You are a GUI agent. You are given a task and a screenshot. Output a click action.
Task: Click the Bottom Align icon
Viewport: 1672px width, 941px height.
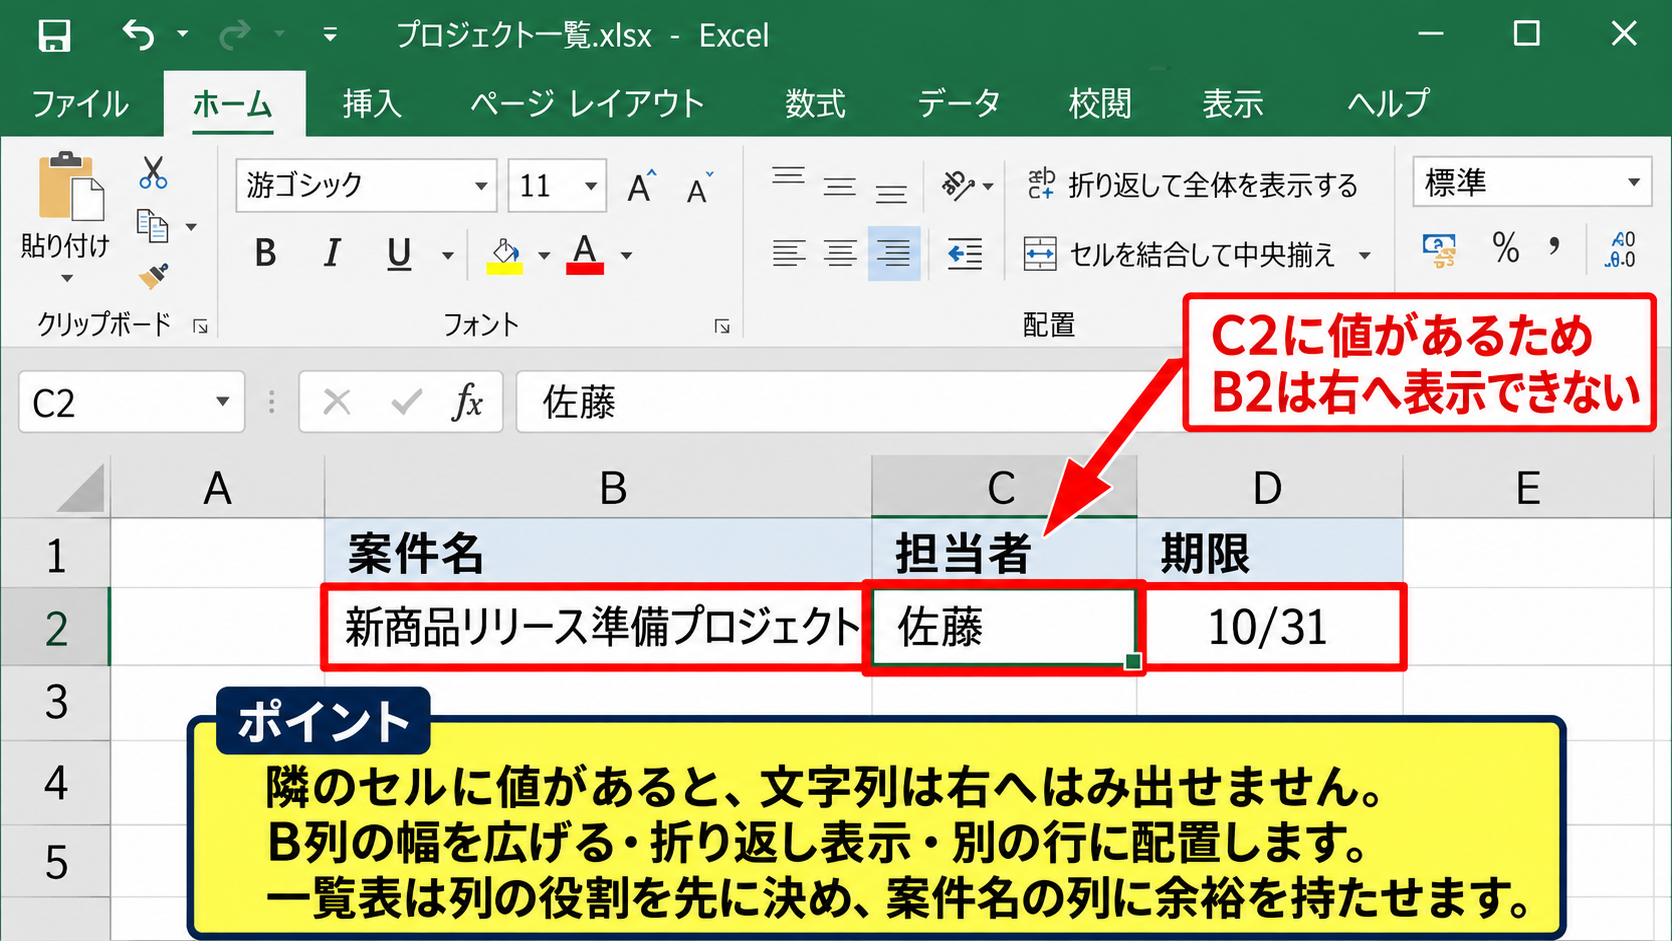click(x=891, y=193)
